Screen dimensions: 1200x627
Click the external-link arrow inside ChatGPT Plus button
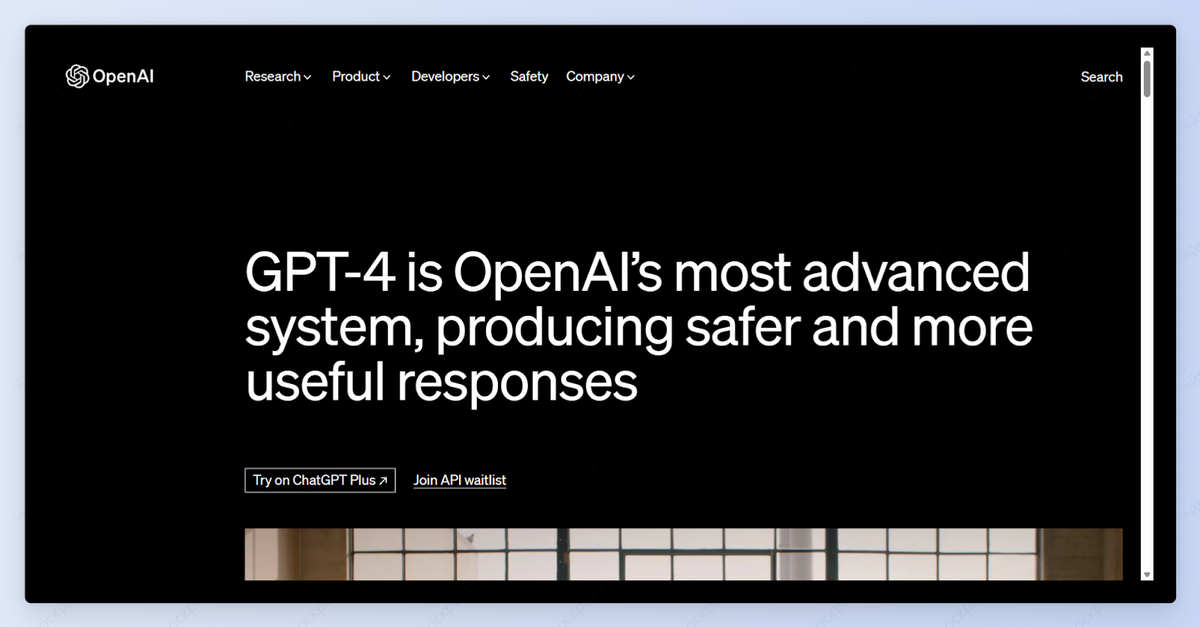(383, 480)
